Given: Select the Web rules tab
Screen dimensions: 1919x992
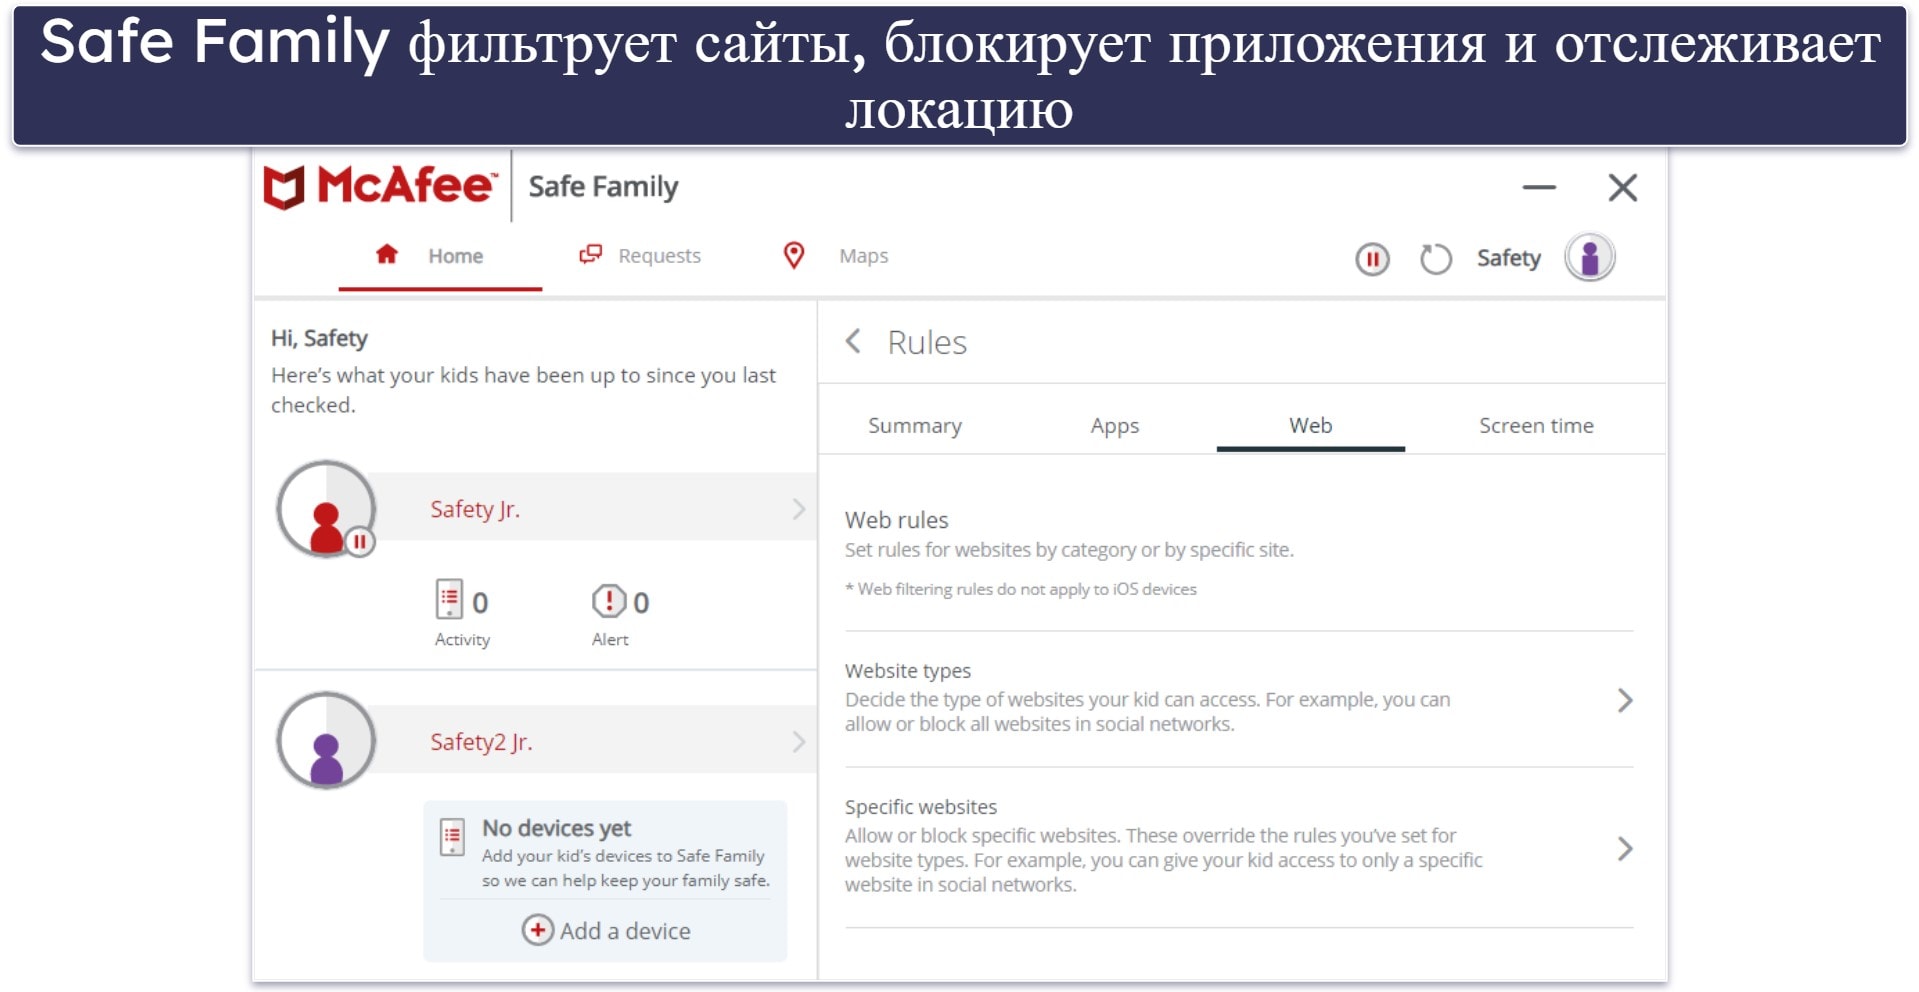Looking at the screenshot, I should [1310, 426].
